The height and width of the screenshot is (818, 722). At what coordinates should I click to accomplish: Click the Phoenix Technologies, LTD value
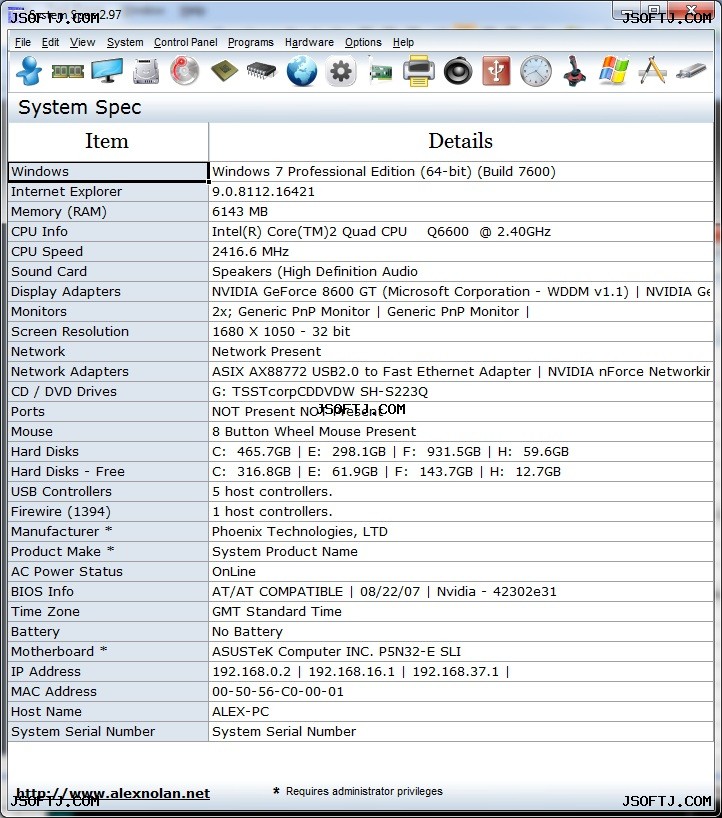tap(300, 531)
